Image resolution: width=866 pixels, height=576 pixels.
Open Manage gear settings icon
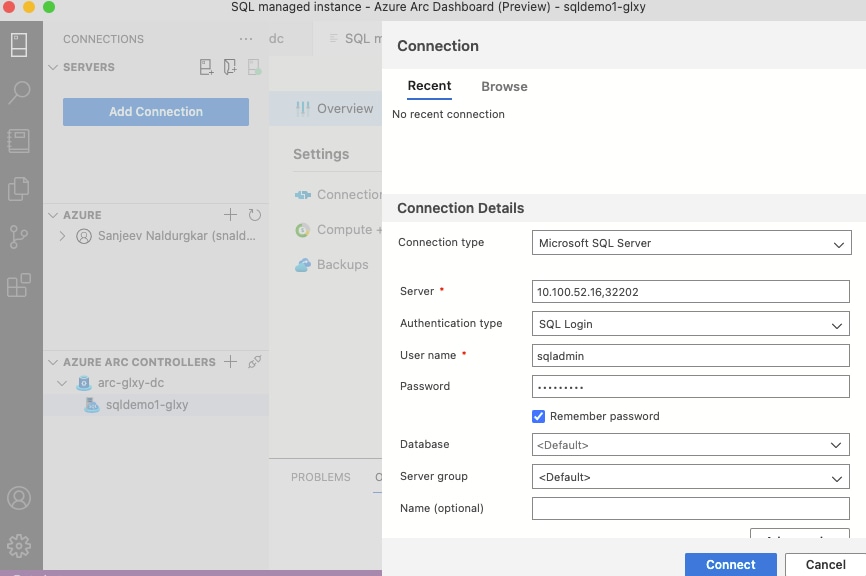coord(19,546)
